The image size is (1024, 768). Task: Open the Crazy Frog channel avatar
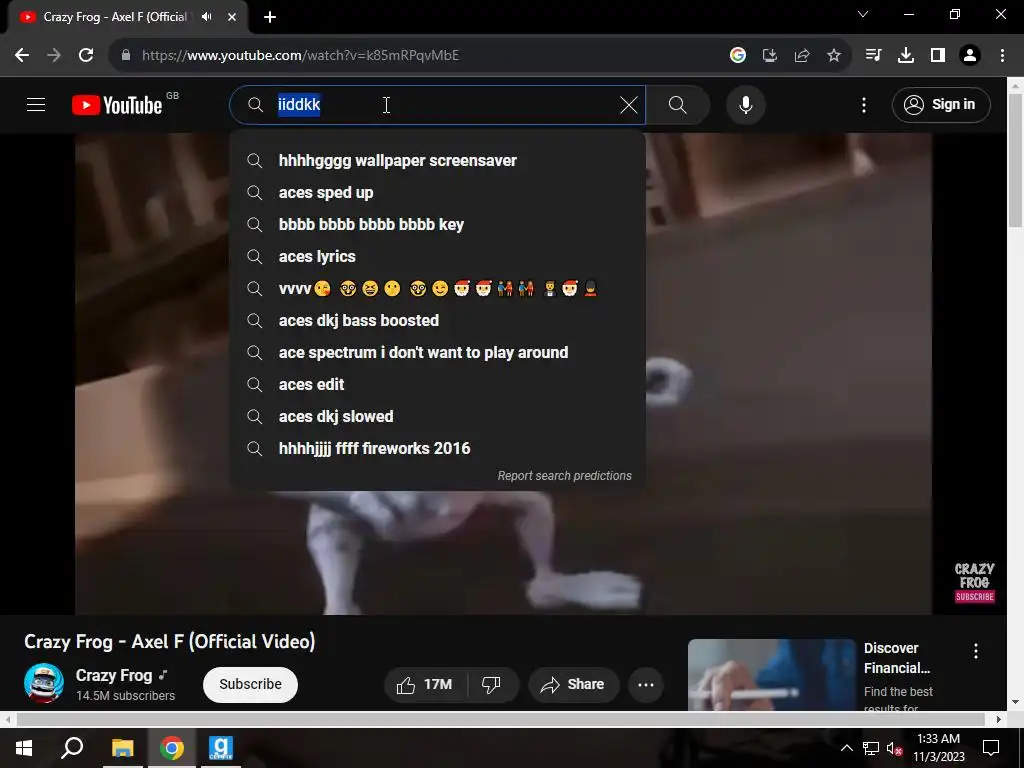[x=44, y=683]
